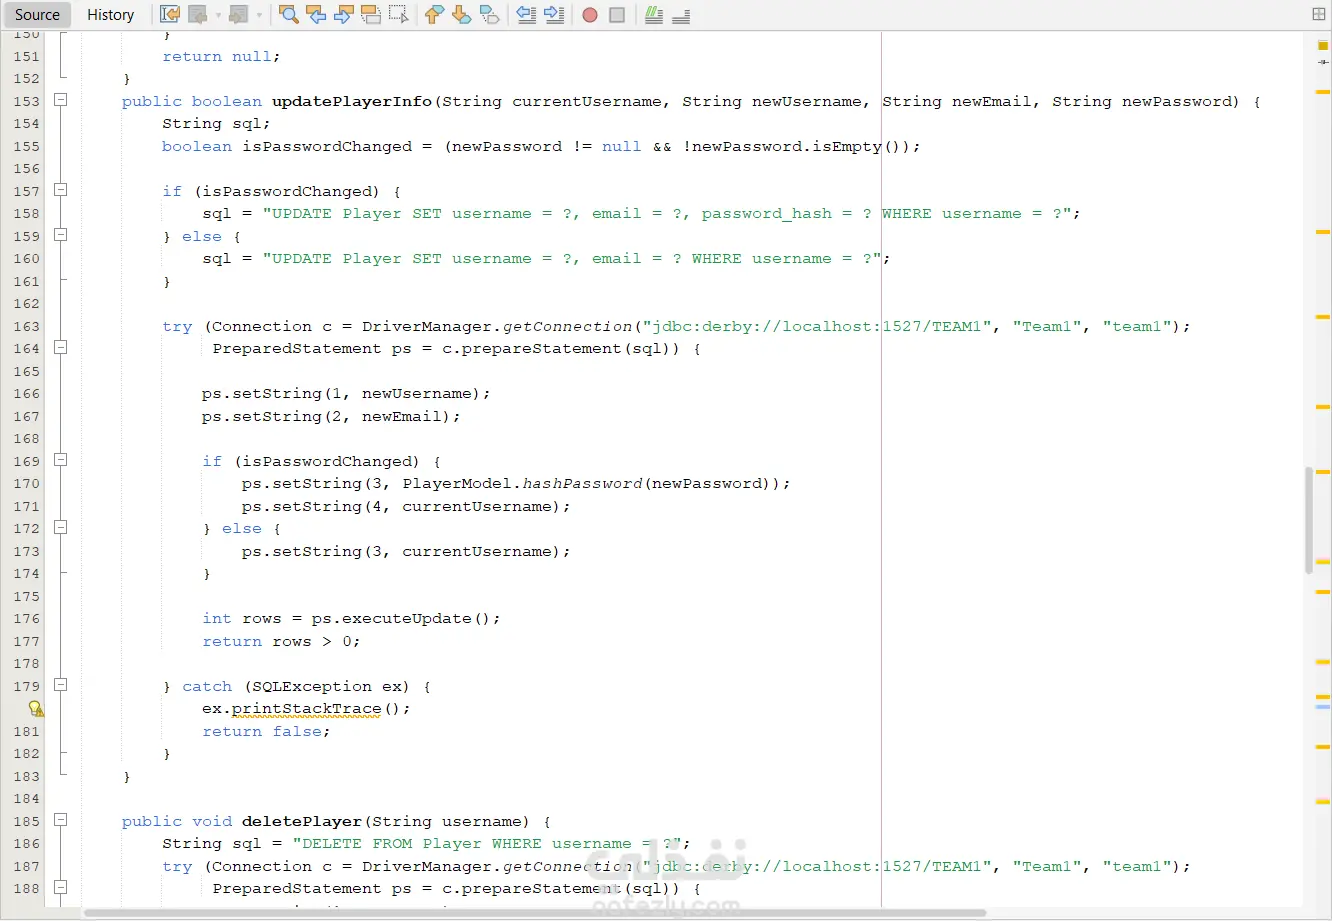Viewport: 1332px width, 921px height.
Task: Click the greyed Forward navigation arrow
Action: (238, 15)
